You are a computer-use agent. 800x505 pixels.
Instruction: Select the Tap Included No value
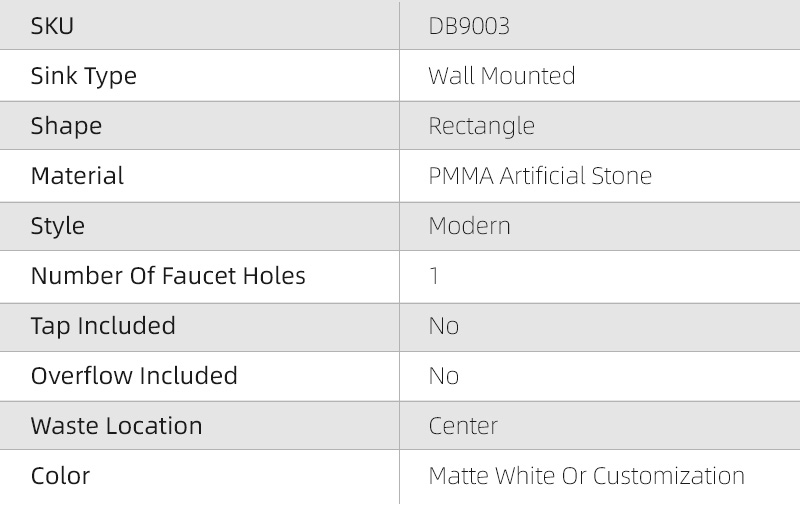coord(443,326)
